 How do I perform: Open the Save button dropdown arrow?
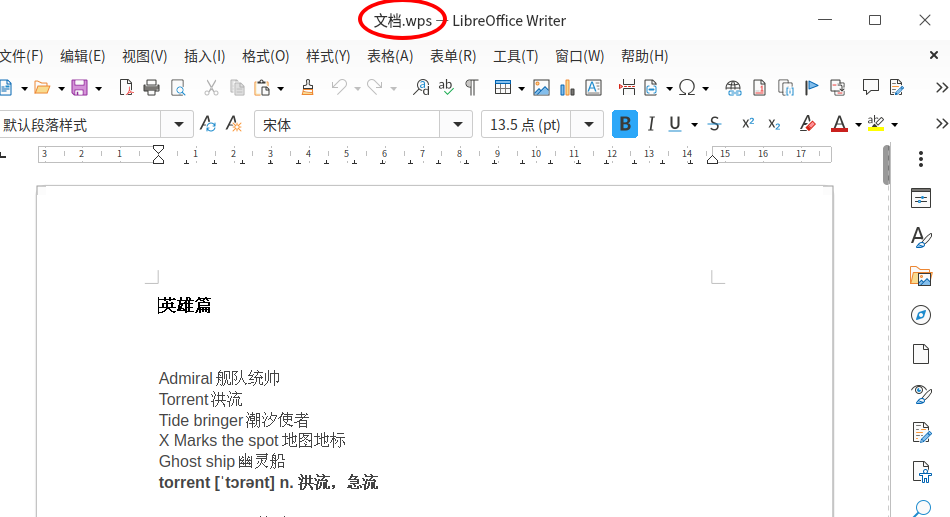(x=98, y=88)
